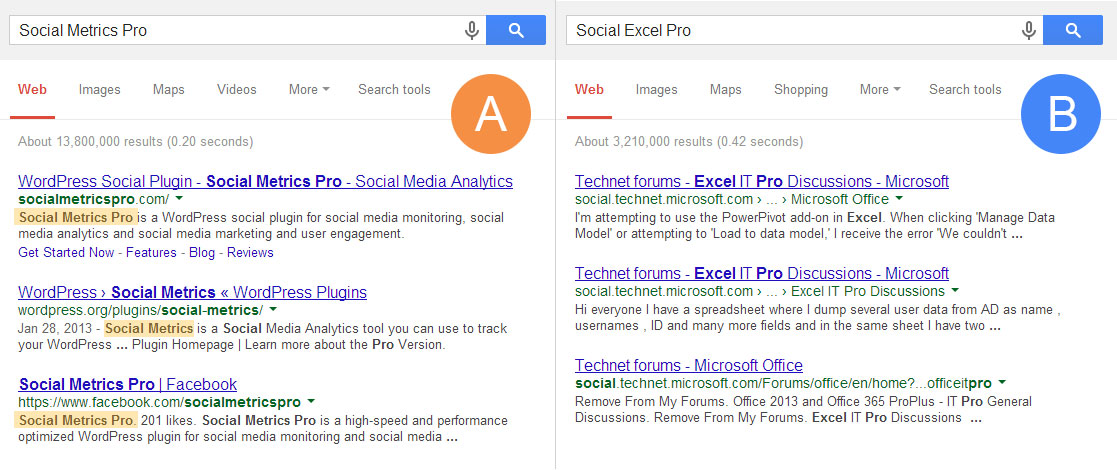
Task: Expand the More dropdown in right panel
Action: tap(880, 90)
